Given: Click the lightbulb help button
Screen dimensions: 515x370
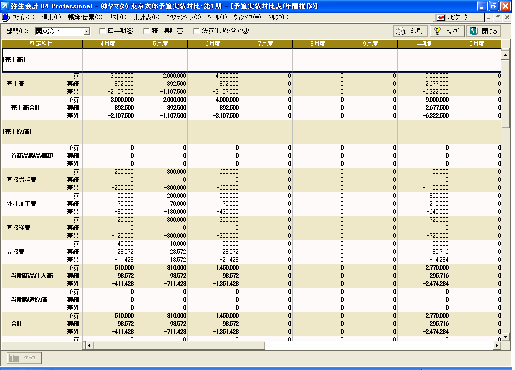Looking at the screenshot, I should pyautogui.click(x=447, y=31).
